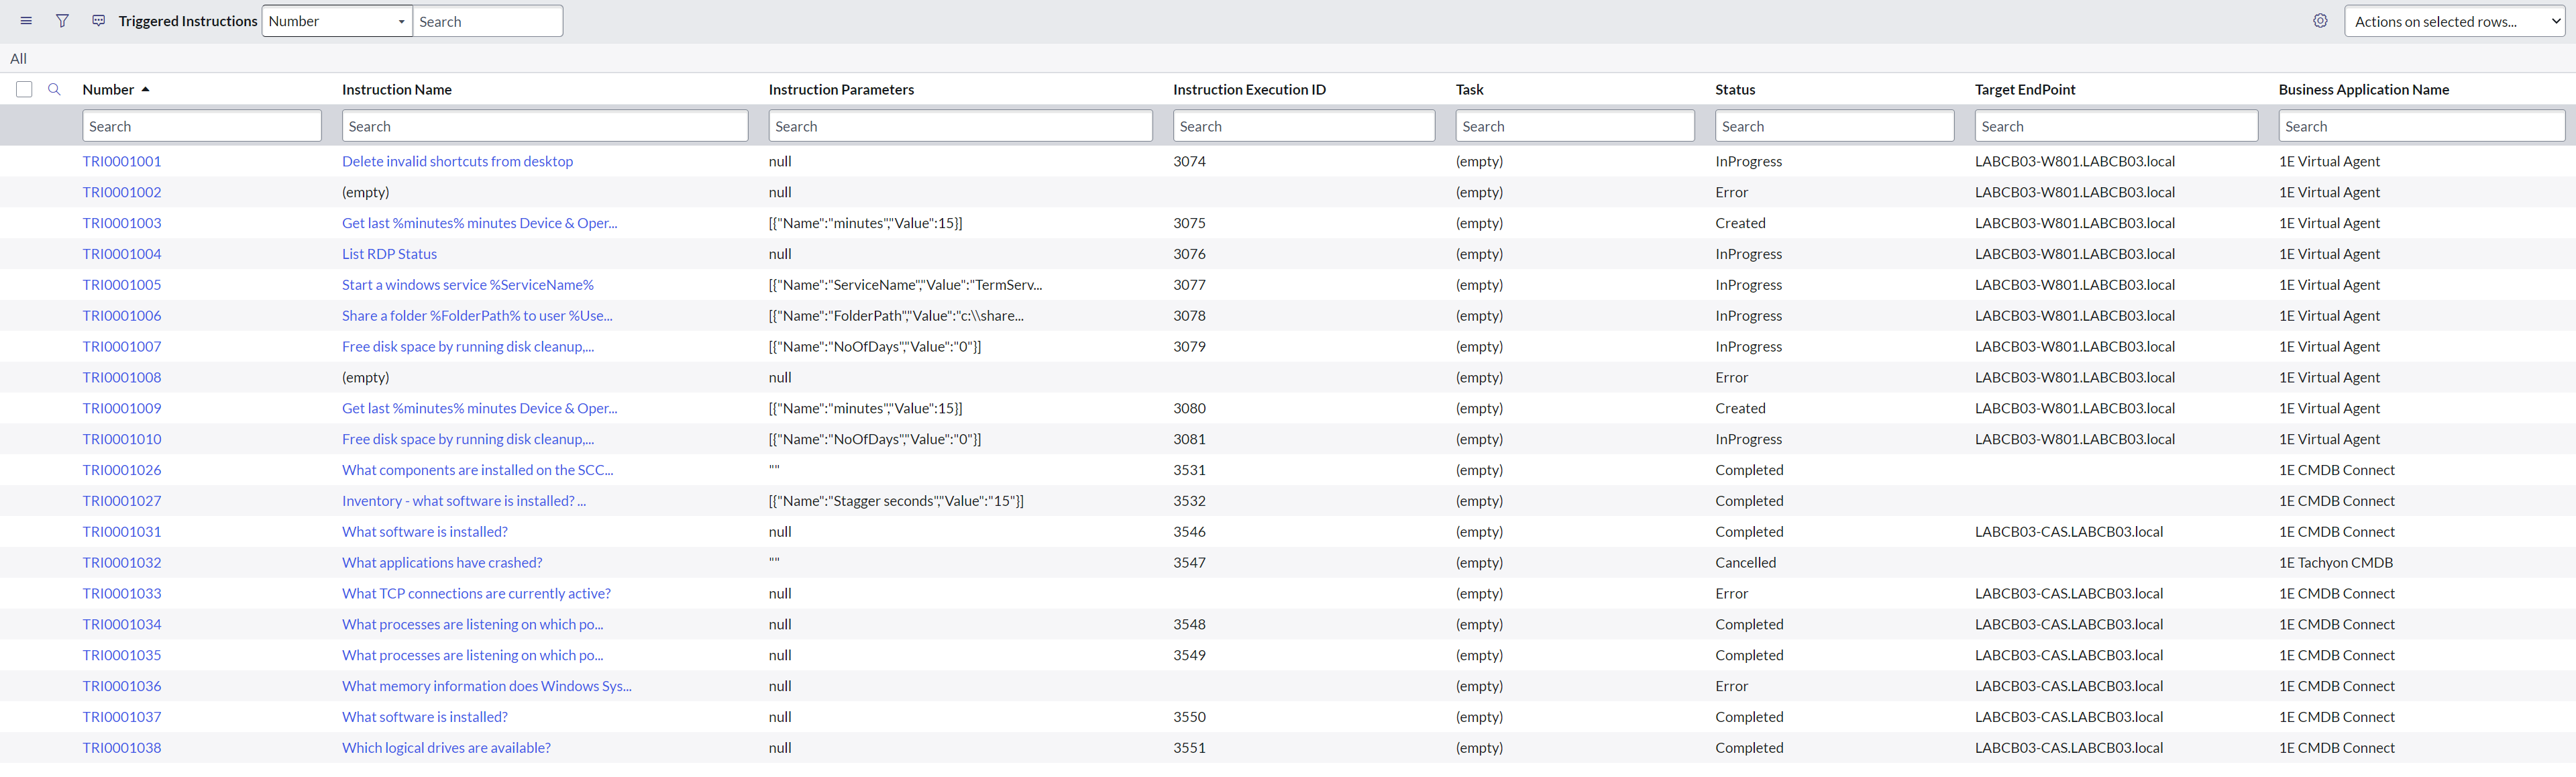This screenshot has width=2576, height=777.
Task: Toggle the column search magnifier icon
Action: pyautogui.click(x=55, y=90)
